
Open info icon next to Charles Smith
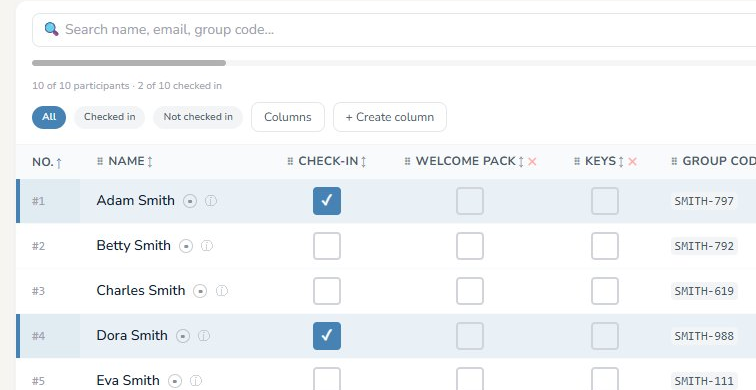tap(221, 291)
